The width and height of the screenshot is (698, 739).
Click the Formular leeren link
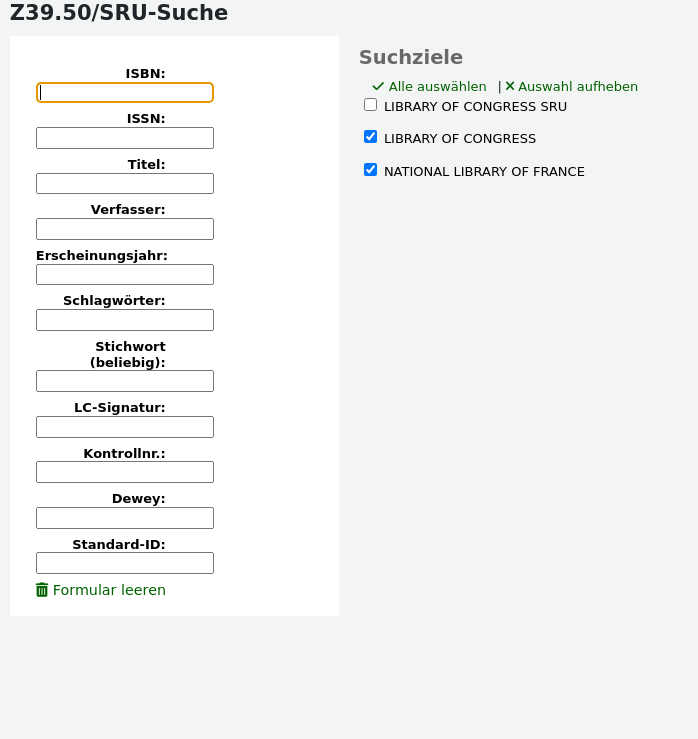click(x=109, y=590)
